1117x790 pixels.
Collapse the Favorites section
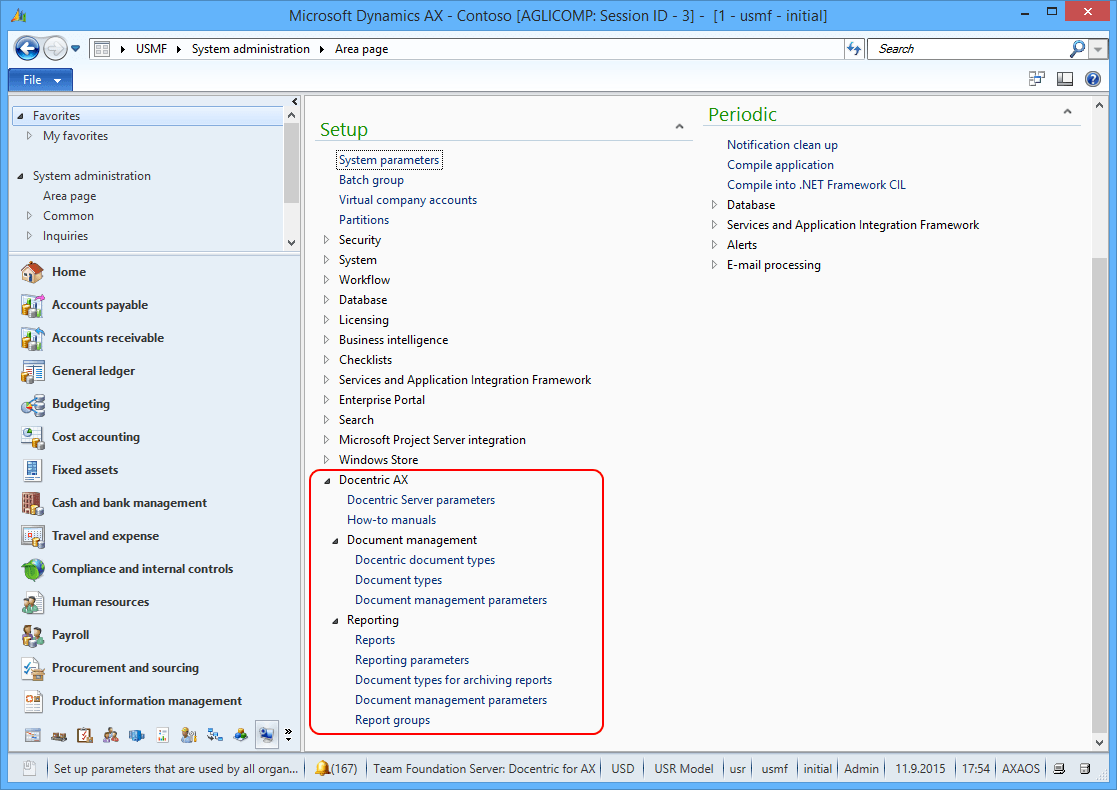pyautogui.click(x=21, y=116)
